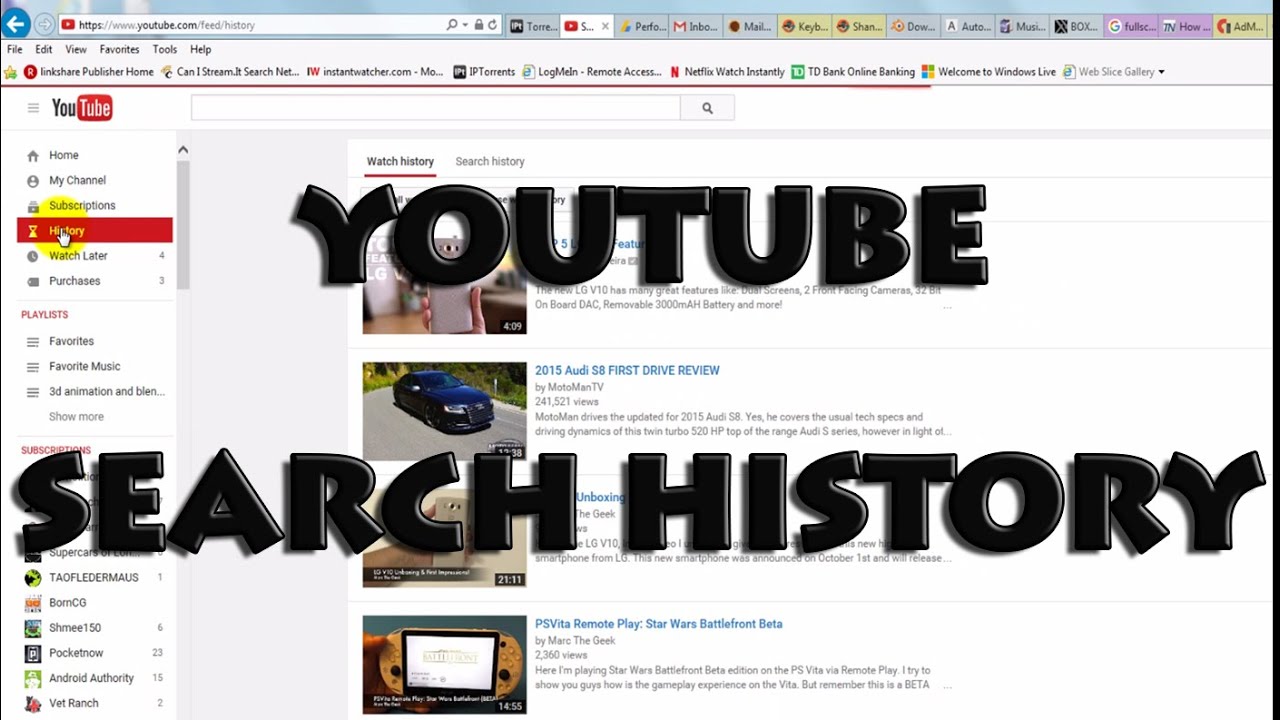Click the LG V10 video thumbnail showing 4:09

pyautogui.click(x=444, y=285)
